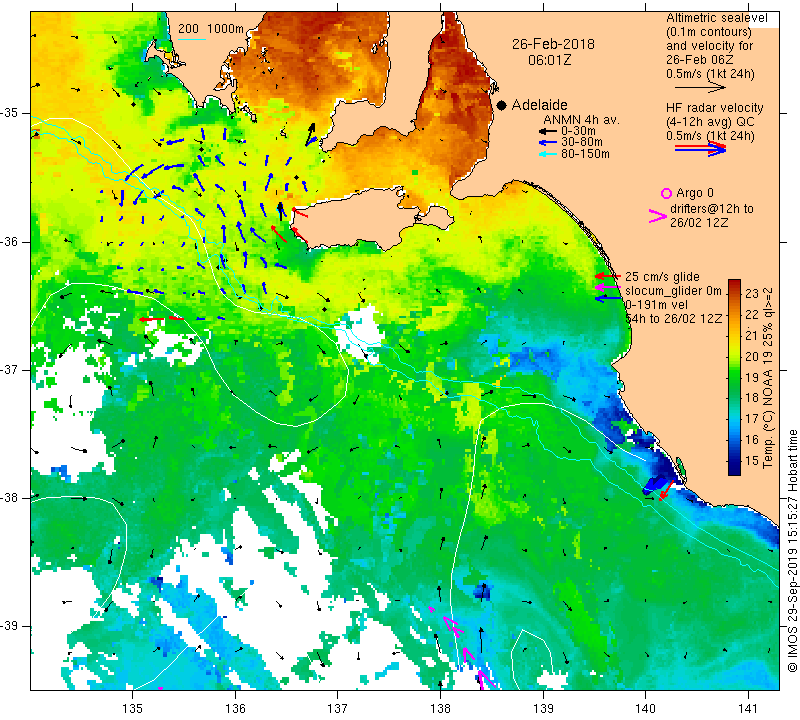Click the longitude axis label 141
The height and width of the screenshot is (720, 800).
(x=748, y=708)
